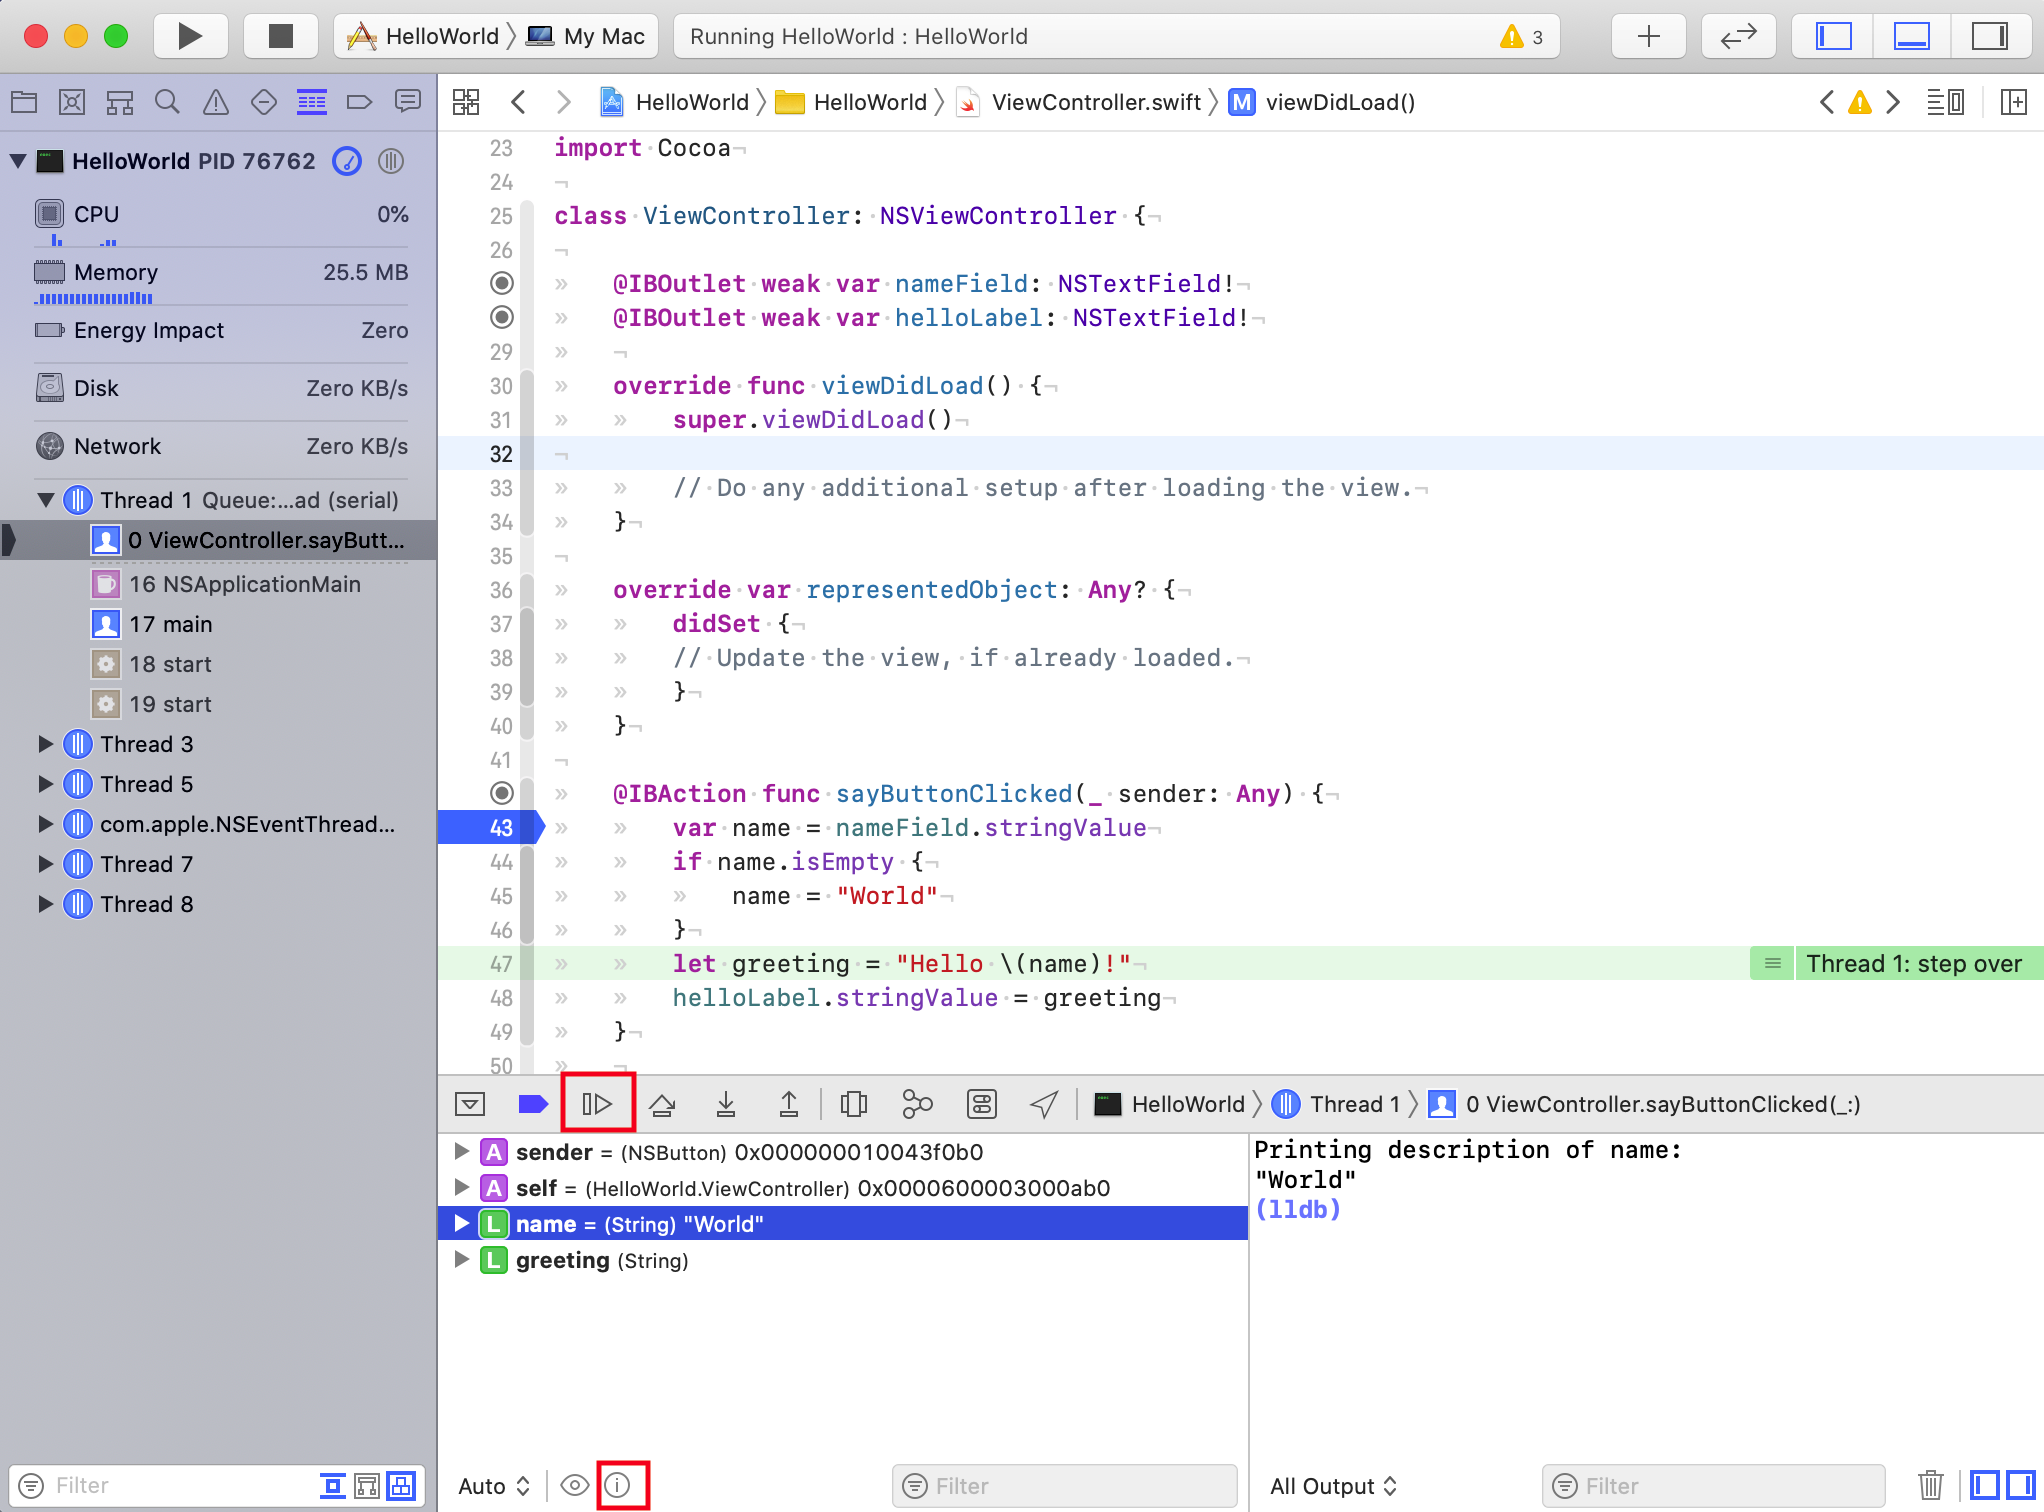Open the Report navigator tab

coord(407,102)
